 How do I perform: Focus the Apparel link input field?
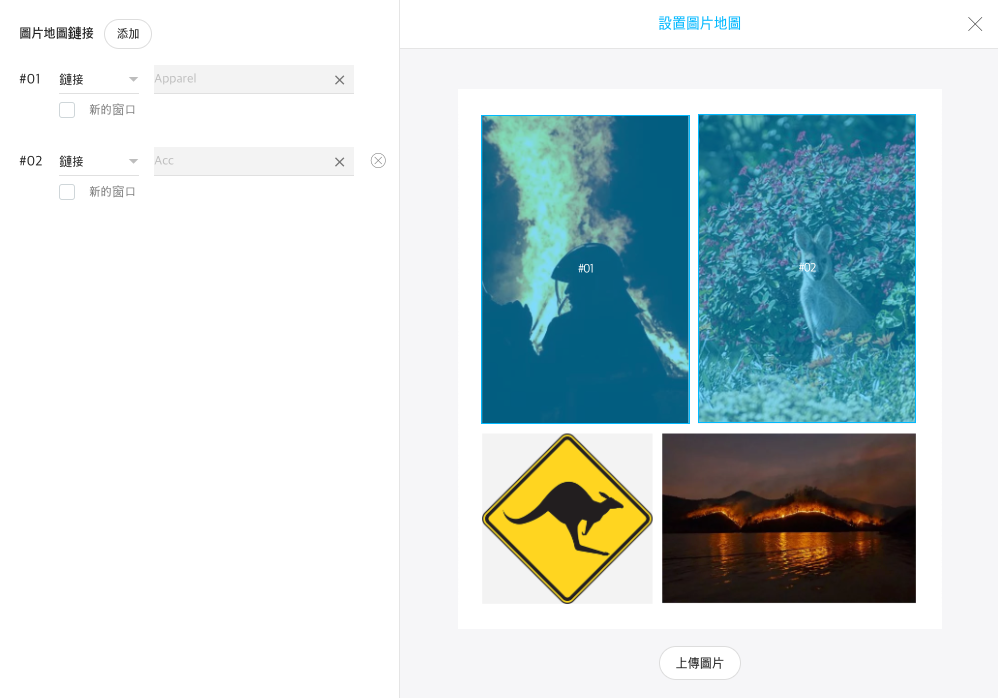(242, 79)
